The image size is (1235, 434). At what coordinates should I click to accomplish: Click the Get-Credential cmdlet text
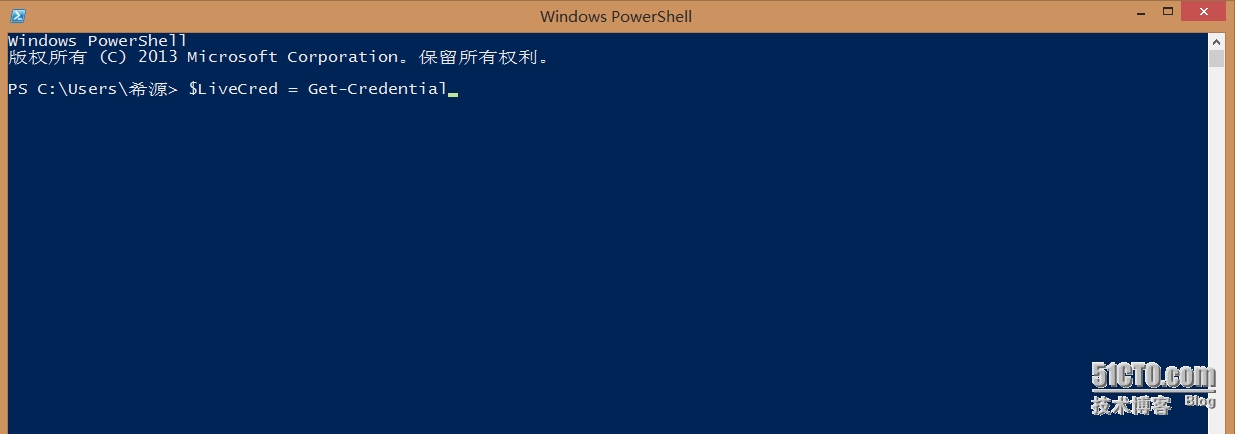(377, 89)
